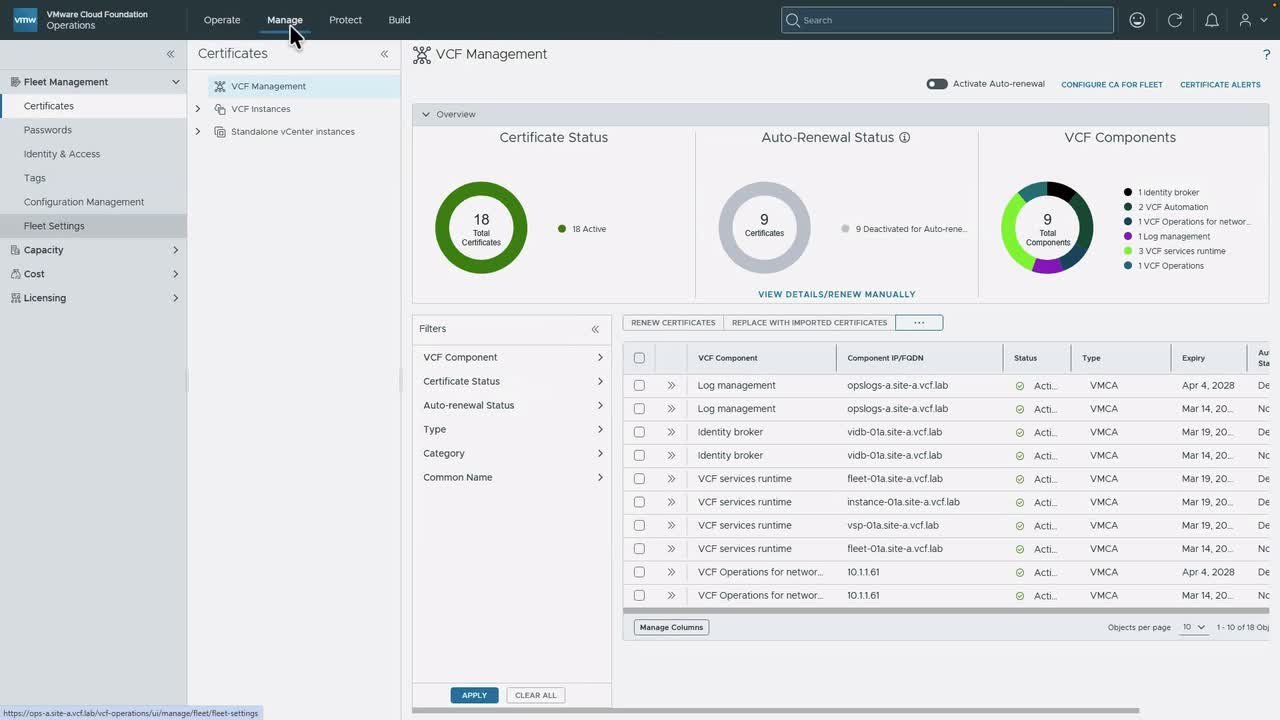The image size is (1280, 720).
Task: Open the feedback smiley icon
Action: 1137,20
